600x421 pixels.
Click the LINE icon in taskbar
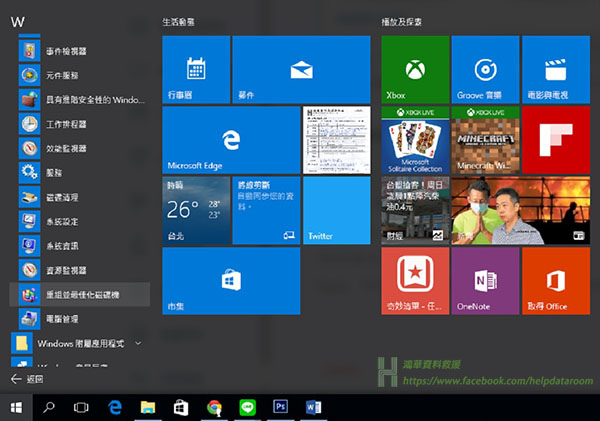tap(248, 407)
